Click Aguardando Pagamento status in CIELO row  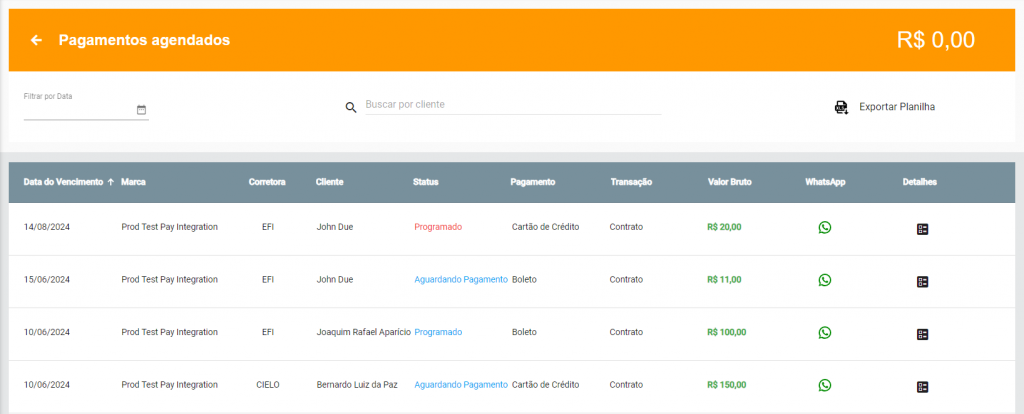461,385
